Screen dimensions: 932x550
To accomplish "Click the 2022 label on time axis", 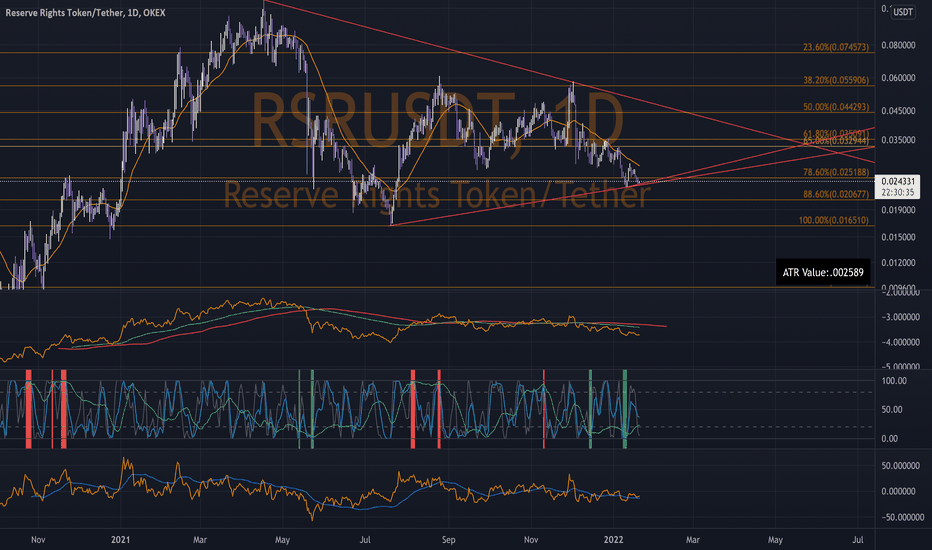I will 613,540.
